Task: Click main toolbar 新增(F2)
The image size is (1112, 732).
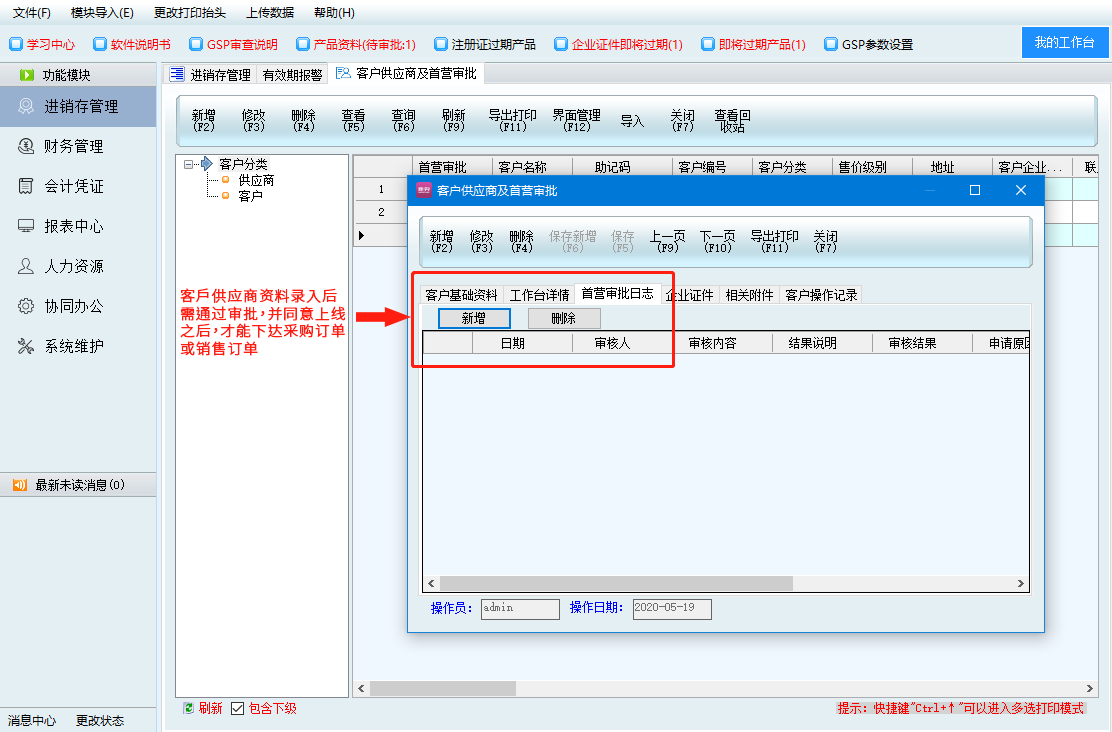Action: click(x=204, y=121)
